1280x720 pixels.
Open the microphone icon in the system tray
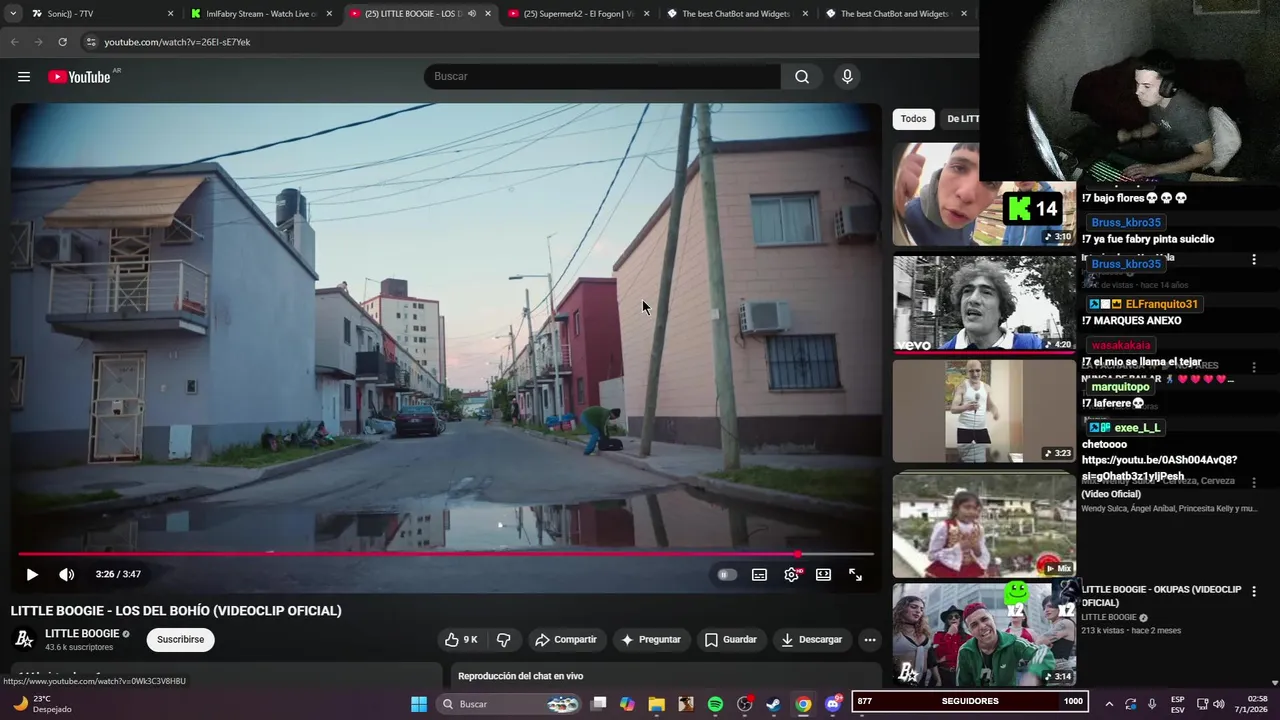(1152, 704)
